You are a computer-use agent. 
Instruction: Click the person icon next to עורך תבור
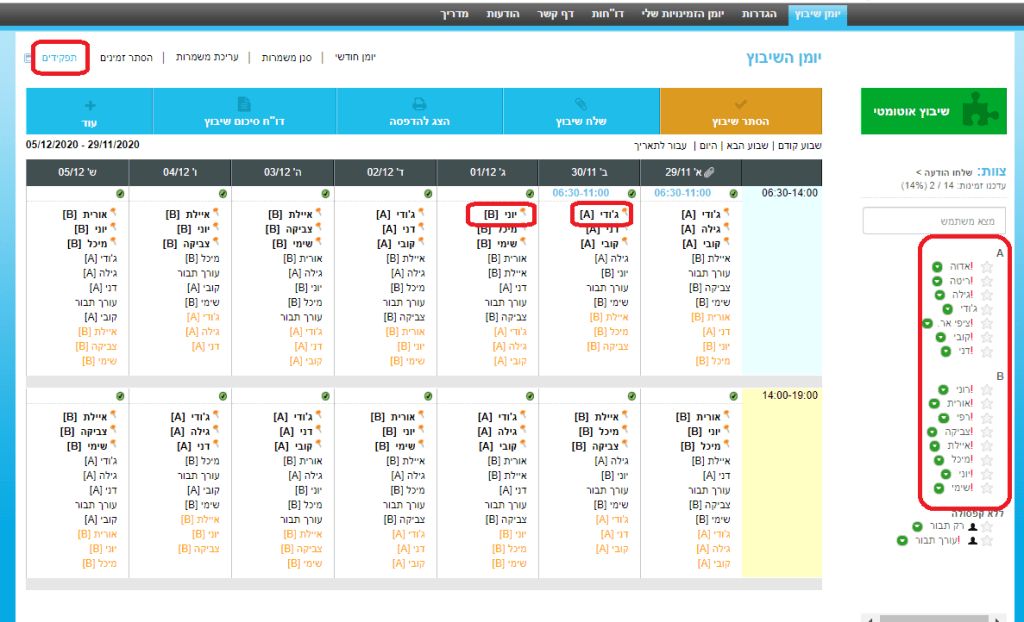point(971,540)
